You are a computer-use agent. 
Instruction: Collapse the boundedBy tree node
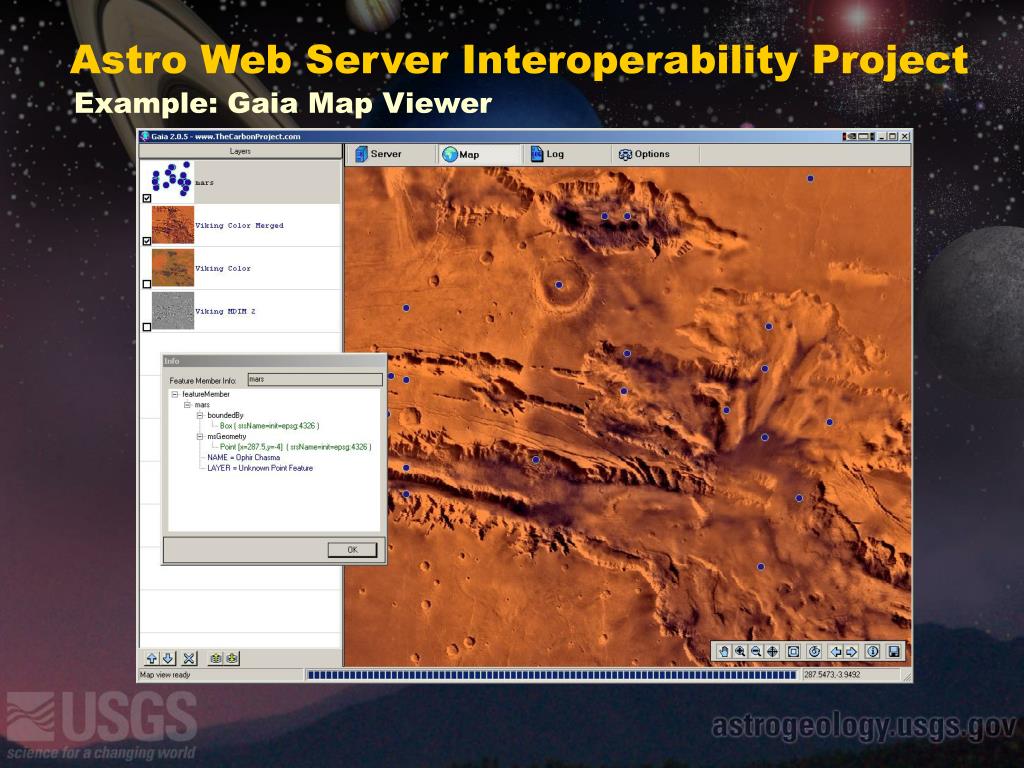point(200,415)
